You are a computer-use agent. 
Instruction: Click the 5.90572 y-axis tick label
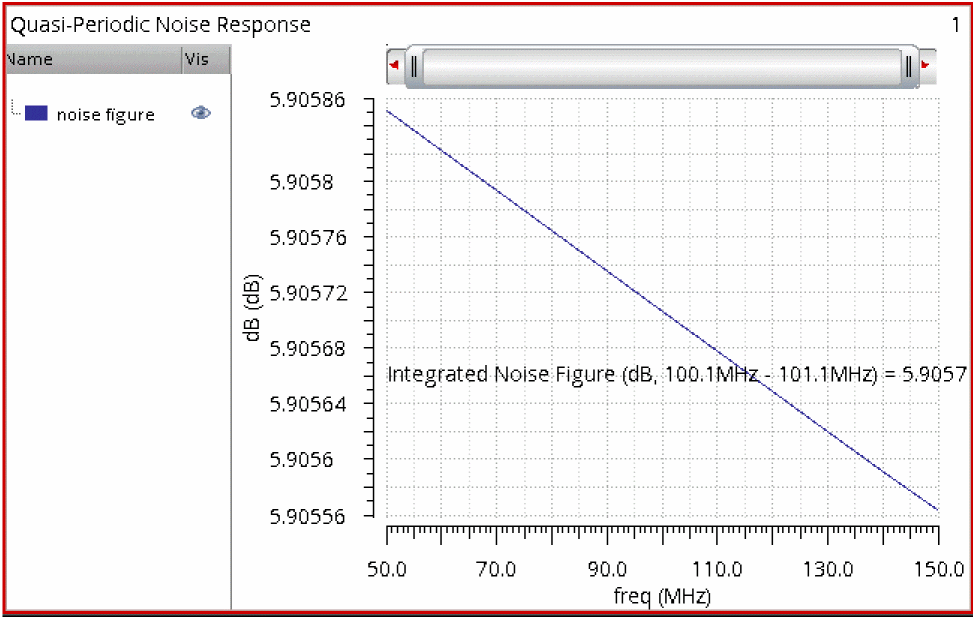pos(308,293)
